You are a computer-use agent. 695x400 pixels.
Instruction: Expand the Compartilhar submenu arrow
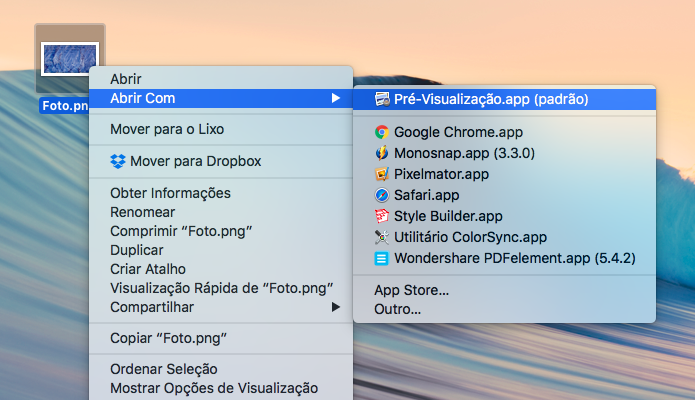pyautogui.click(x=336, y=307)
